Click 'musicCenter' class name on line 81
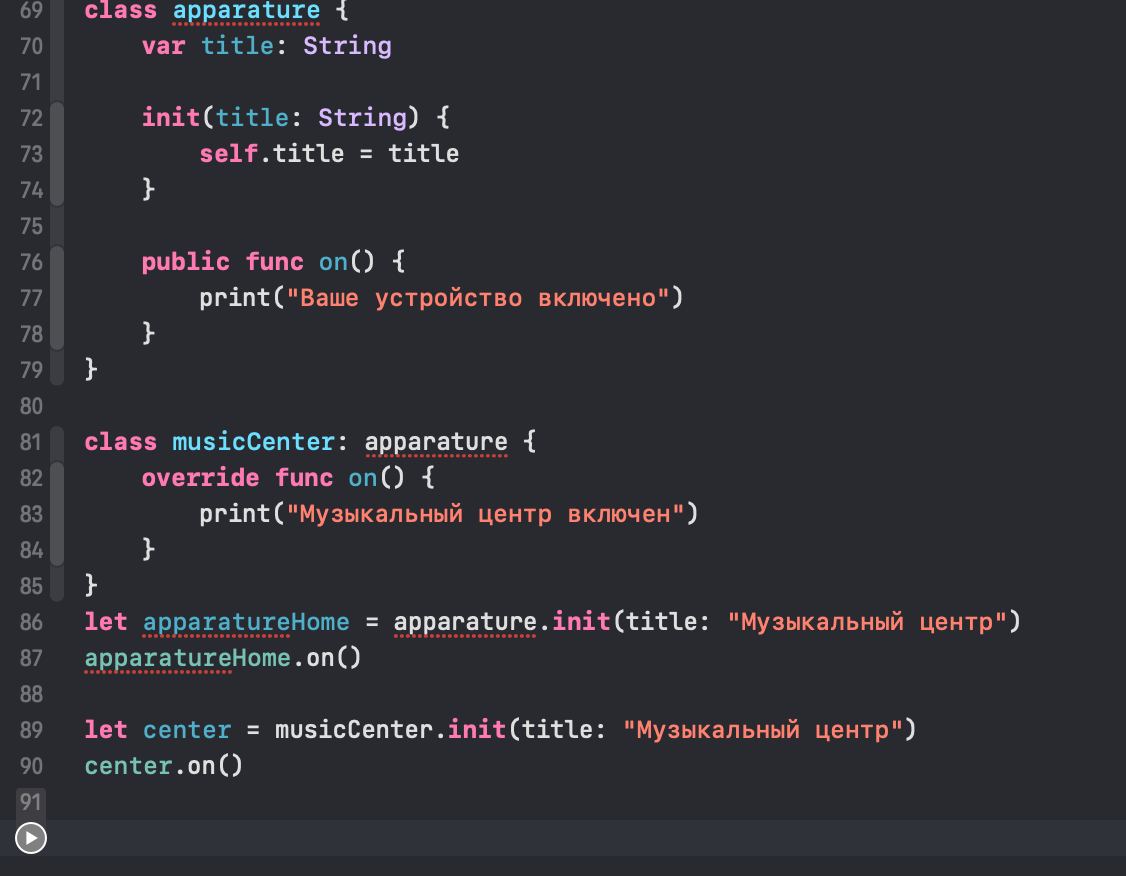The width and height of the screenshot is (1126, 876). point(253,442)
